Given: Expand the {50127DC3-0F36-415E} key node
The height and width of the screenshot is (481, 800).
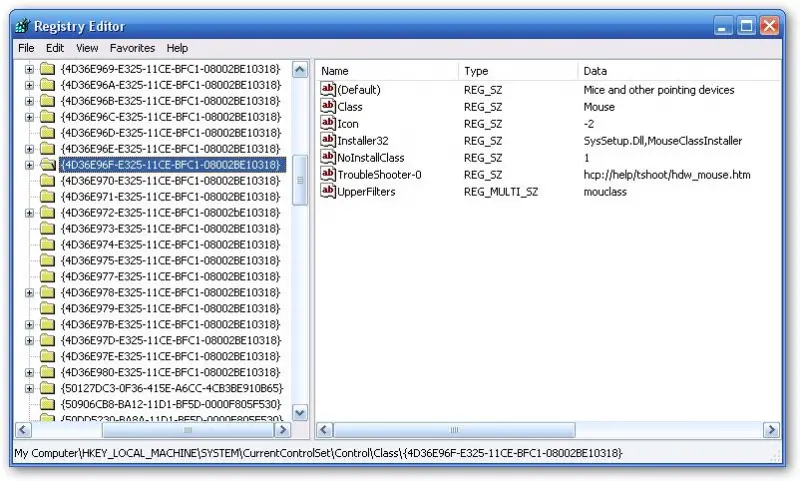Looking at the screenshot, I should coord(29,388).
